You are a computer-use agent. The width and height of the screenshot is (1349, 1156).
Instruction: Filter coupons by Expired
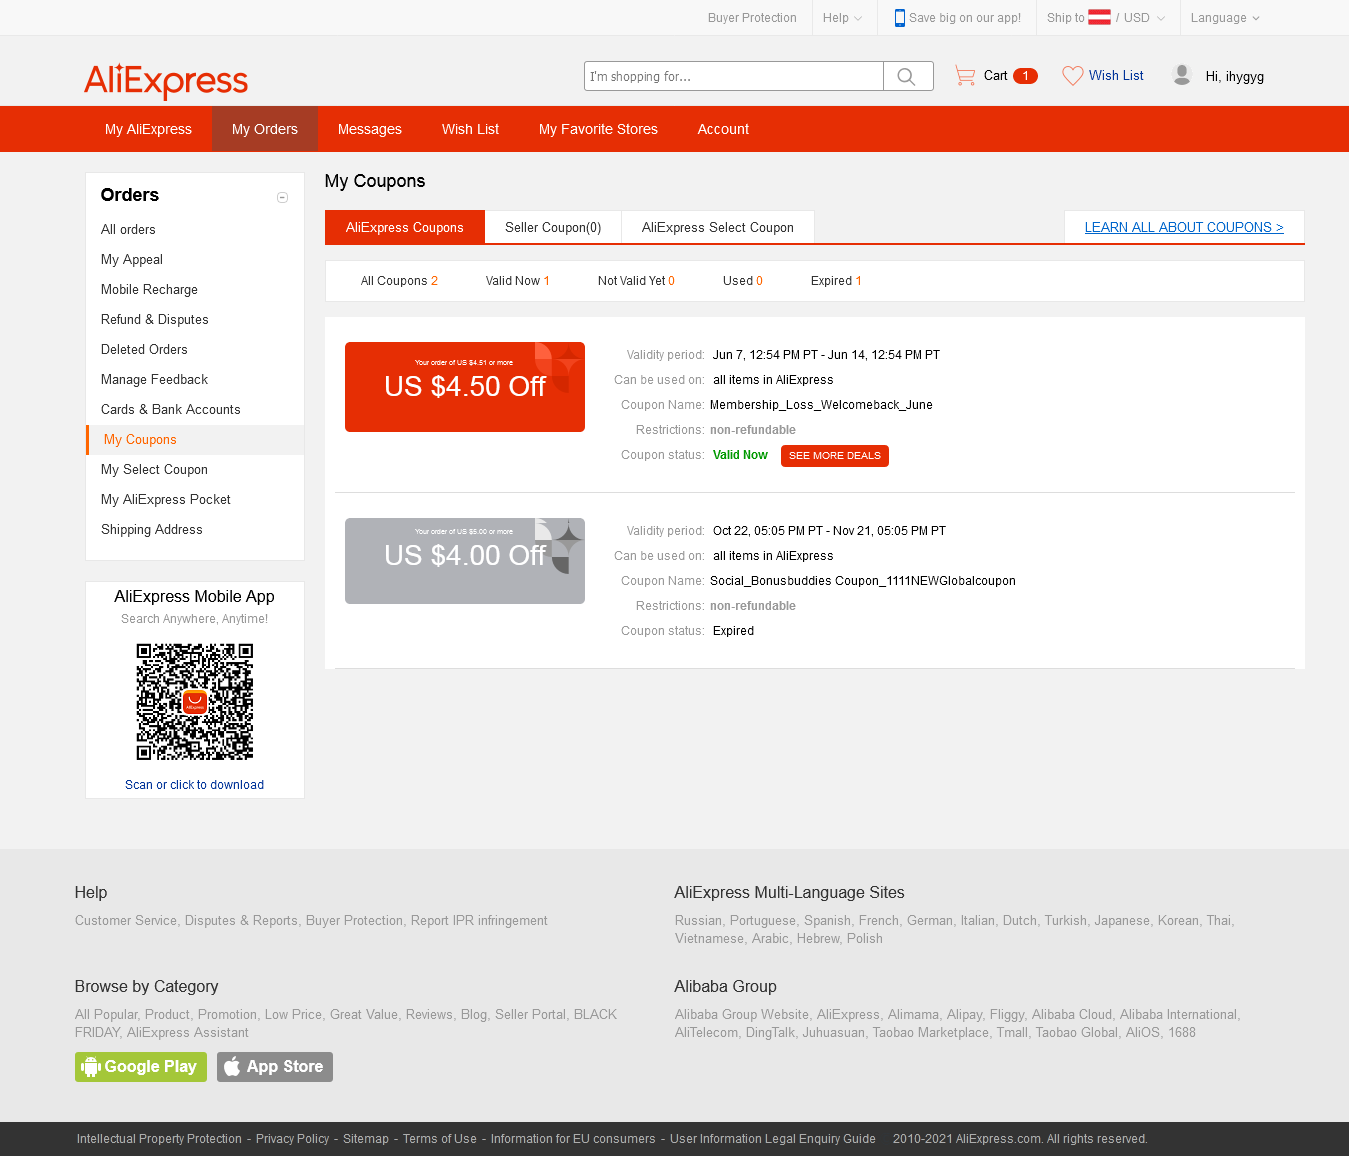[836, 281]
